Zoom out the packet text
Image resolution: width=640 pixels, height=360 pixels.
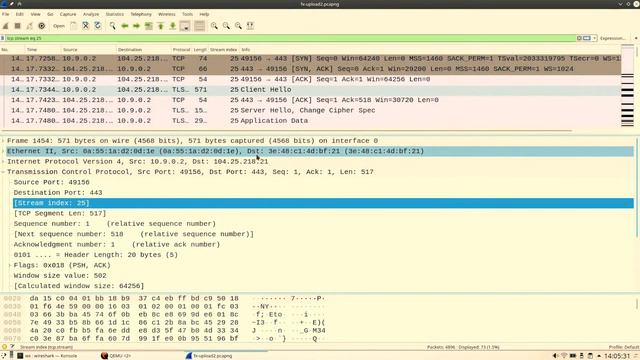coord(226,26)
